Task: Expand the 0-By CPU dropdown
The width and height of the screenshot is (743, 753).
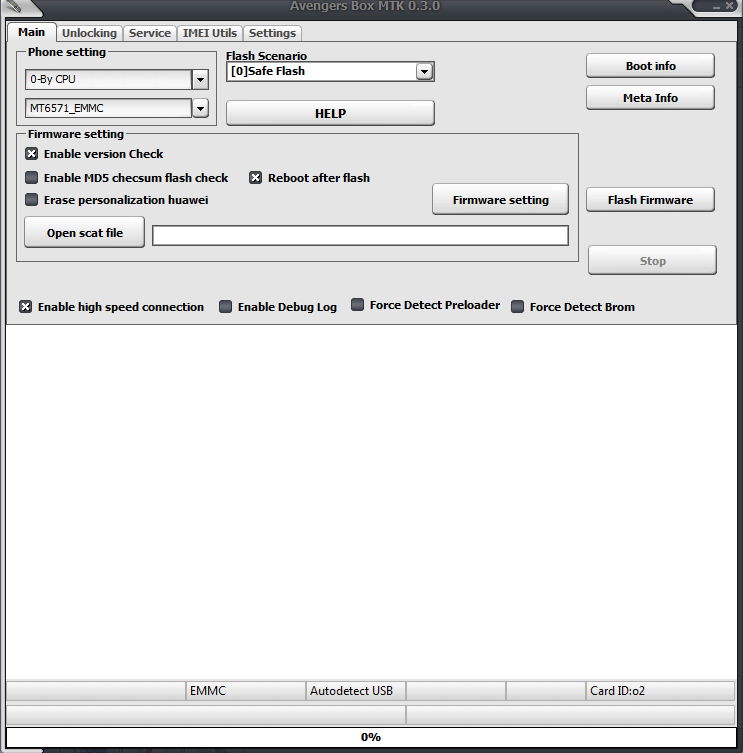Action: [200, 79]
